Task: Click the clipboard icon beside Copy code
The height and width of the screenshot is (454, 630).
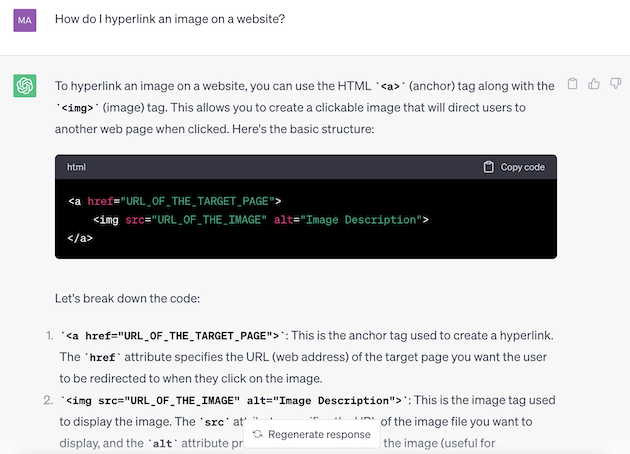Action: [488, 167]
